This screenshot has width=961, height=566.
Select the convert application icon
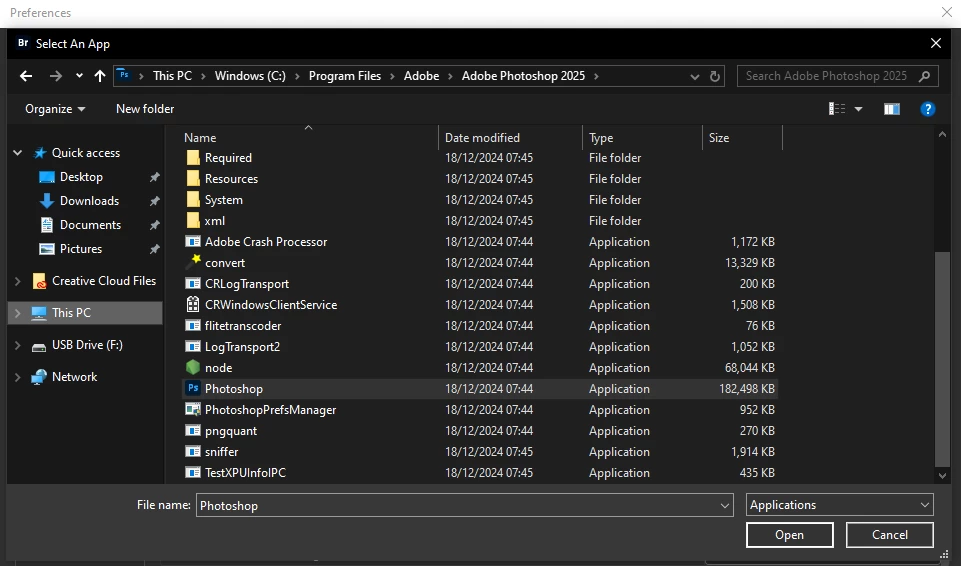tap(193, 262)
